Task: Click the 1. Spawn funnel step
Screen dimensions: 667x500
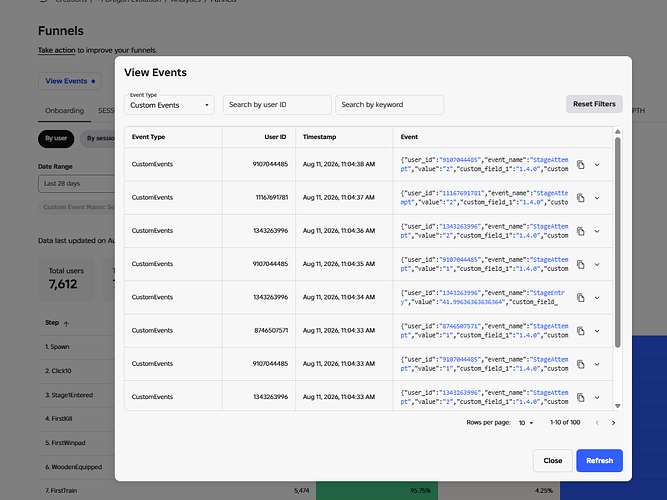Action: point(57,347)
